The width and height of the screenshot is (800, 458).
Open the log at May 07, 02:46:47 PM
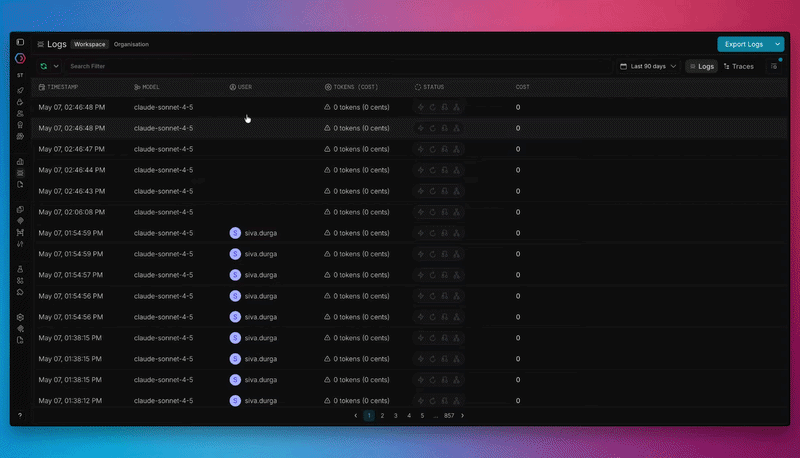point(409,149)
